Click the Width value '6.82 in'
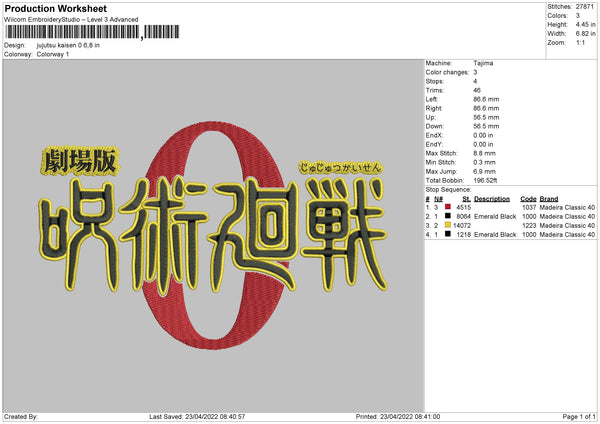The image size is (600, 424). click(585, 34)
